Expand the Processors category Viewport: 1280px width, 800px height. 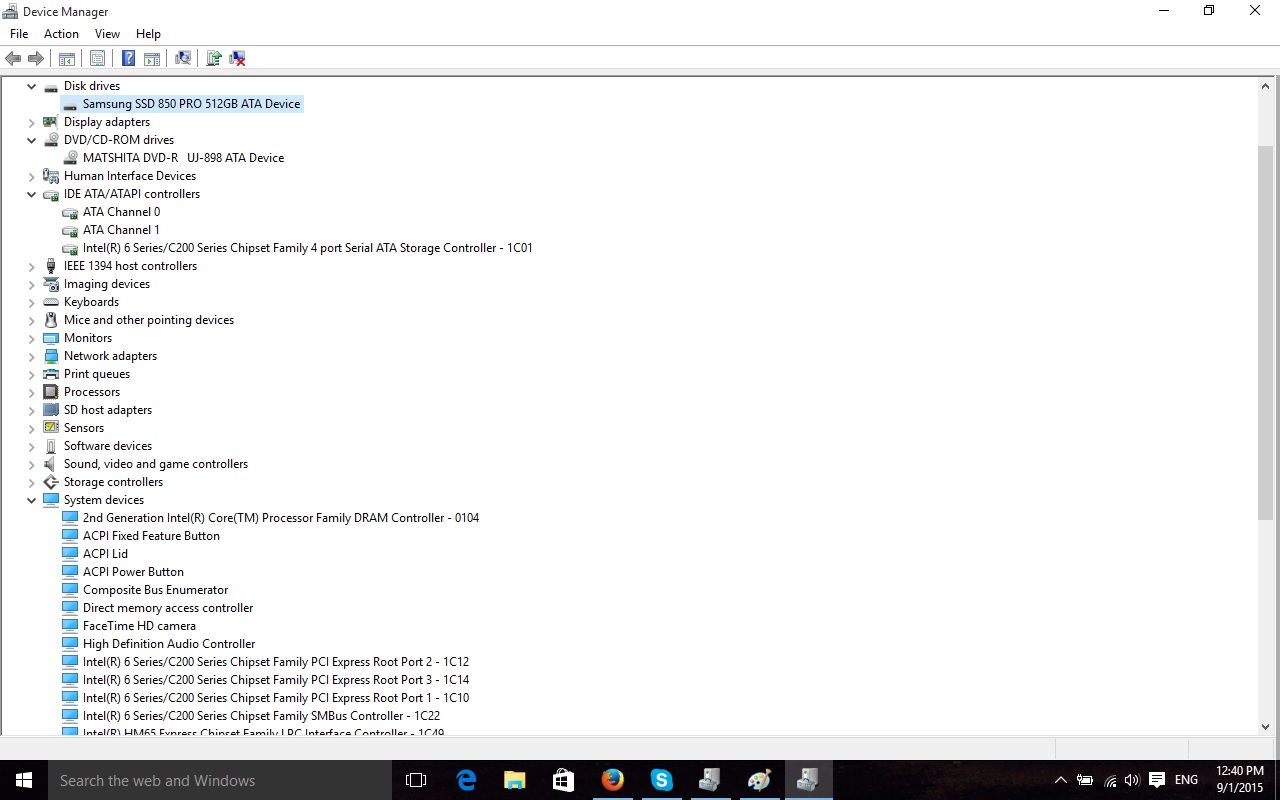pyautogui.click(x=32, y=392)
